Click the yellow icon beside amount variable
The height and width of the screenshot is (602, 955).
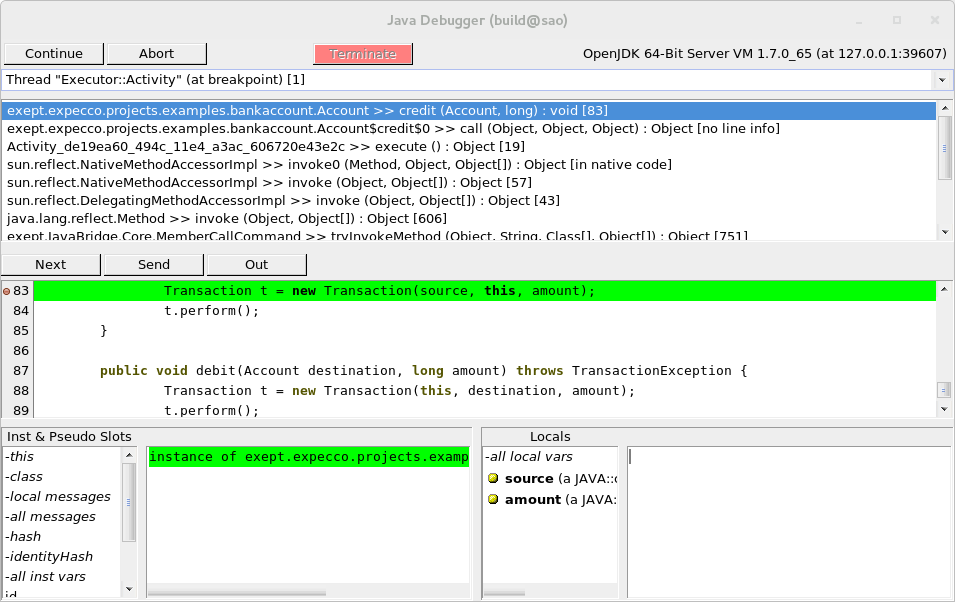[493, 499]
